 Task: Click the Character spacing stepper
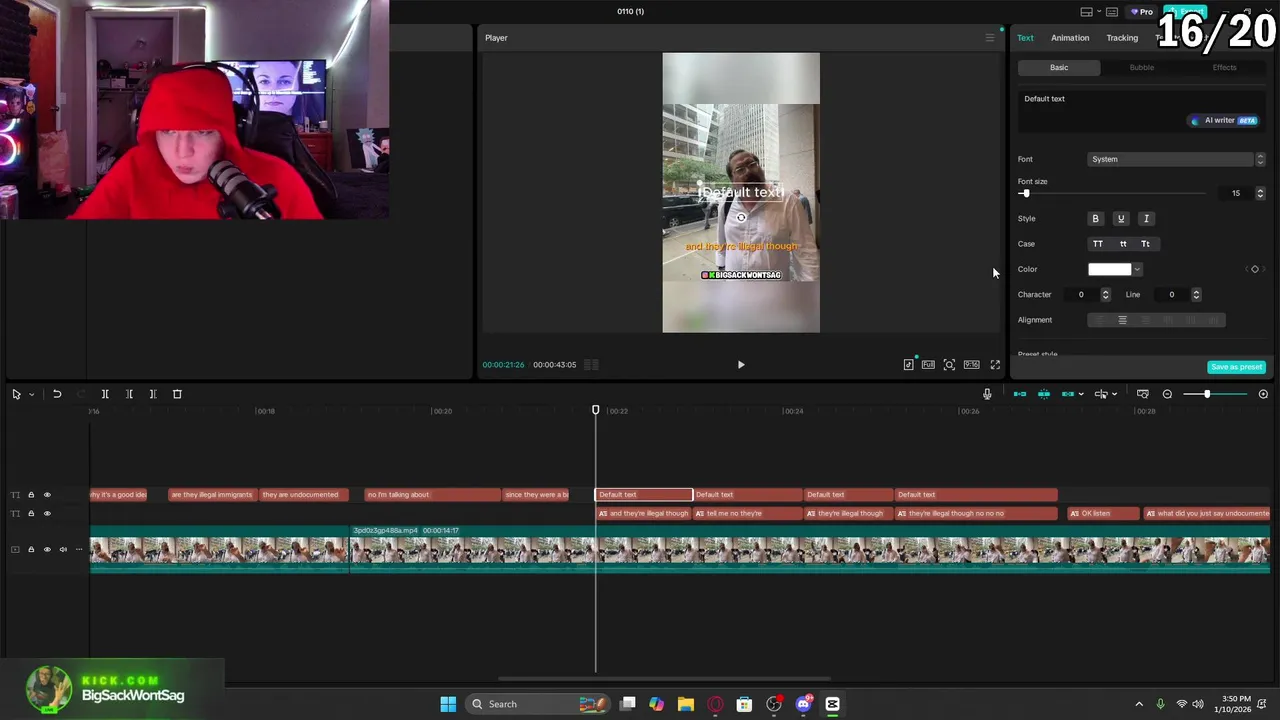[x=1105, y=295]
